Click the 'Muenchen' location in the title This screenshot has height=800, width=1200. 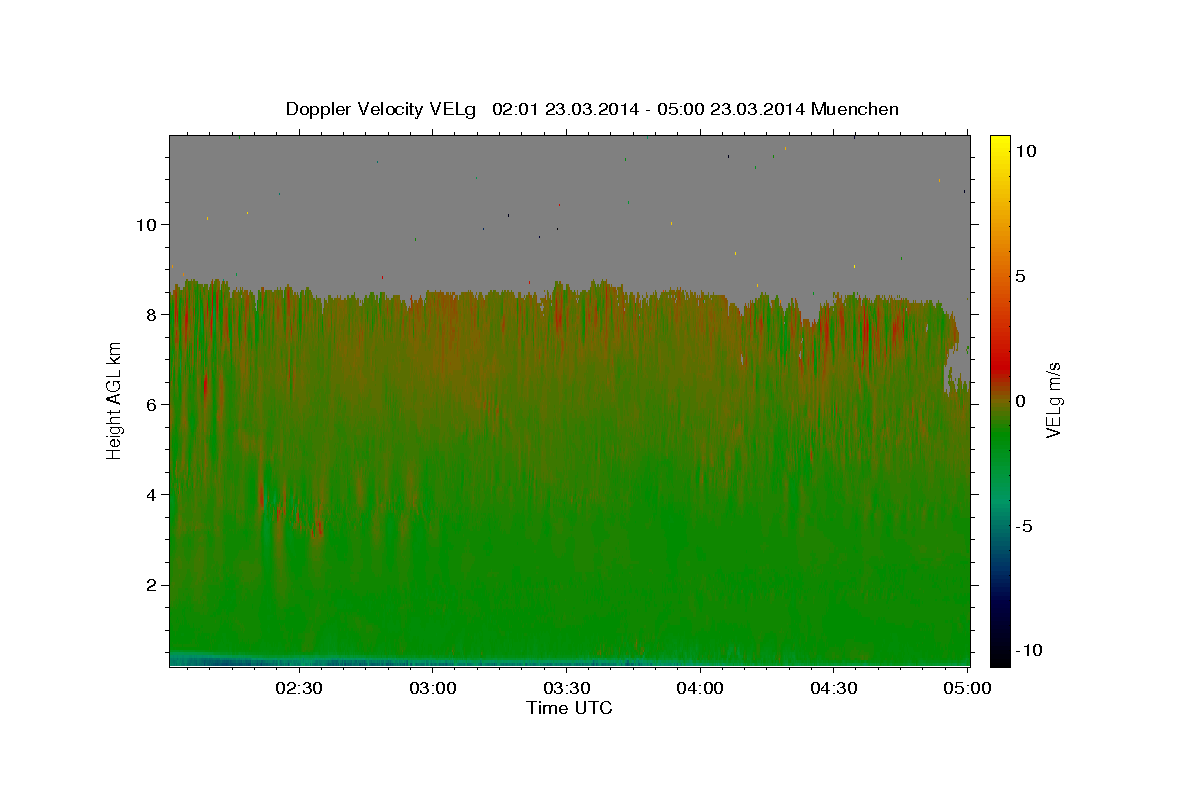pos(855,109)
